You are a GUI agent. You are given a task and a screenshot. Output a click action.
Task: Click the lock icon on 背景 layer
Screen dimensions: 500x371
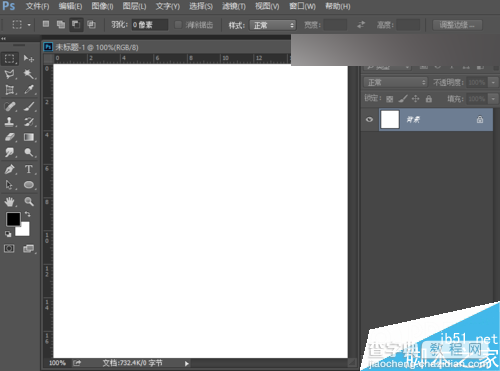(480, 119)
